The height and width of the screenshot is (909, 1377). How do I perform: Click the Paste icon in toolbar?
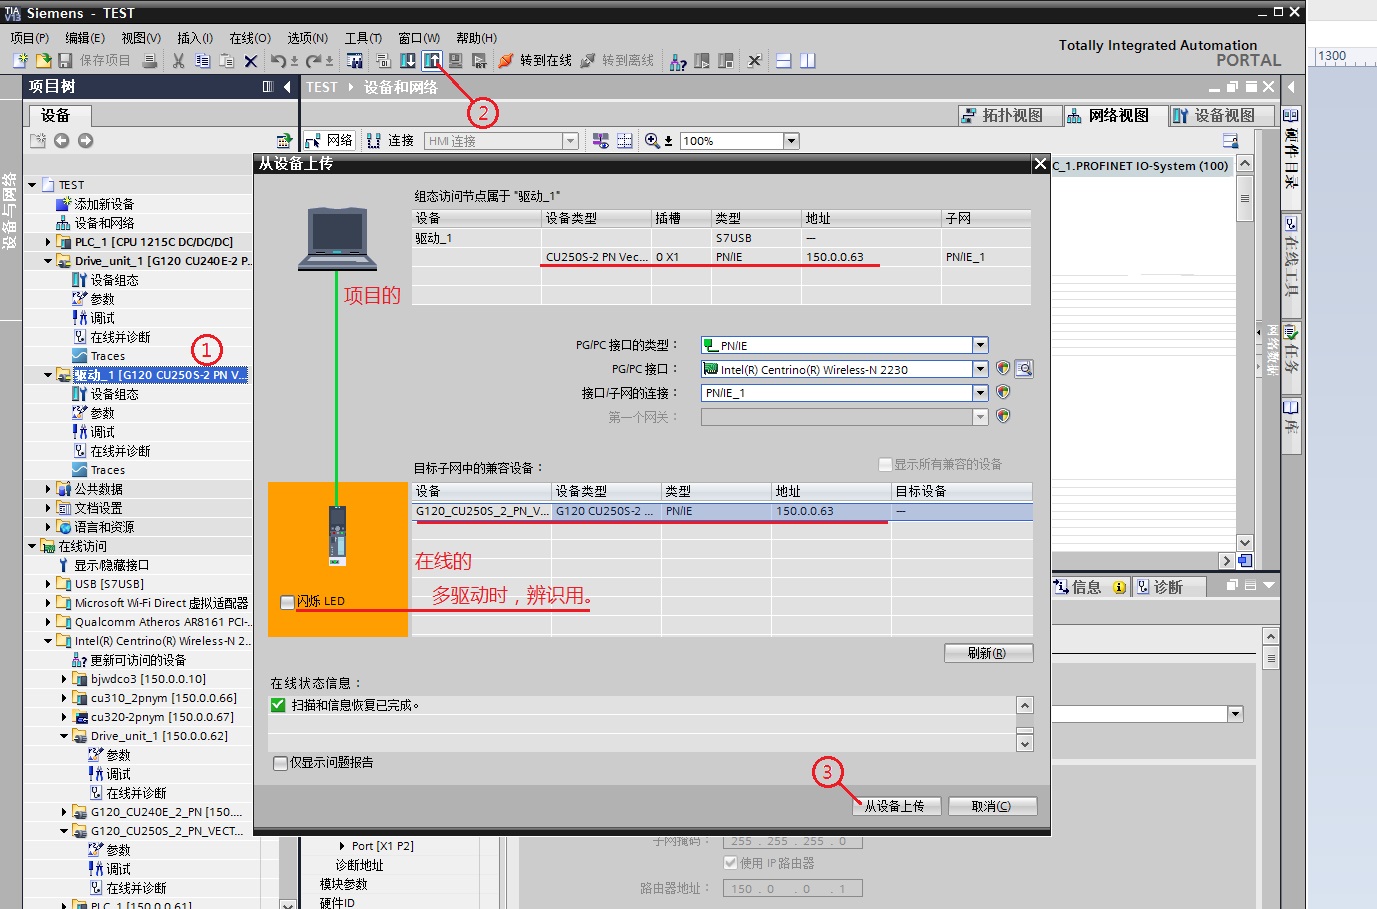pos(226,61)
